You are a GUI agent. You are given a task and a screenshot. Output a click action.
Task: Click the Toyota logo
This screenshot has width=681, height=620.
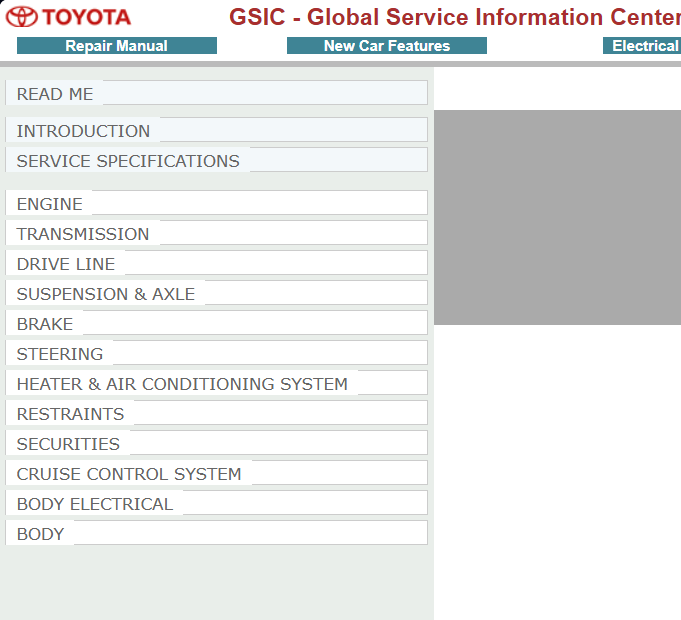[68, 17]
